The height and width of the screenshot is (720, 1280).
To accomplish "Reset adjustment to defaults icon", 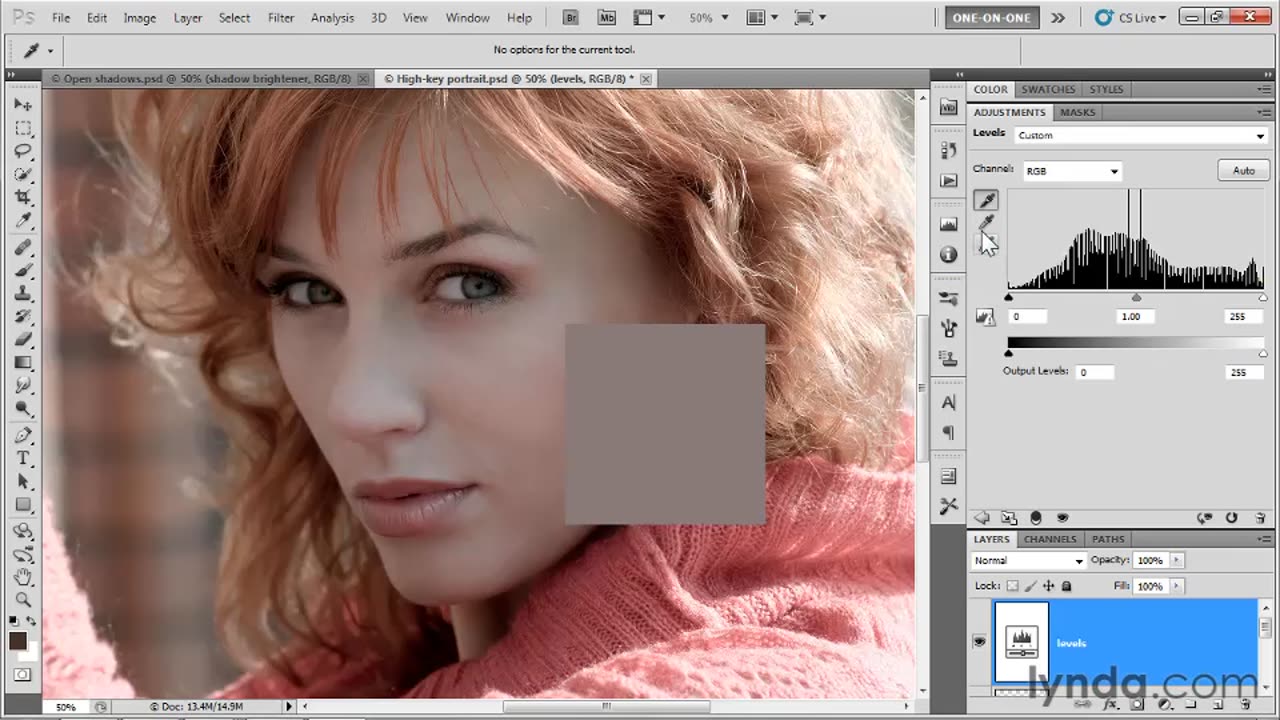I will [1232, 518].
